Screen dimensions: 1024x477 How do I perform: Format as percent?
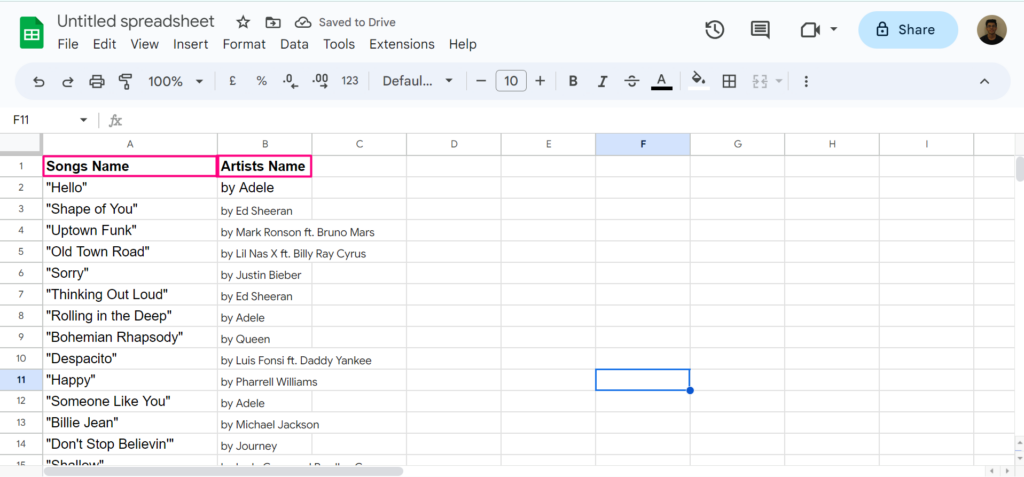261,81
